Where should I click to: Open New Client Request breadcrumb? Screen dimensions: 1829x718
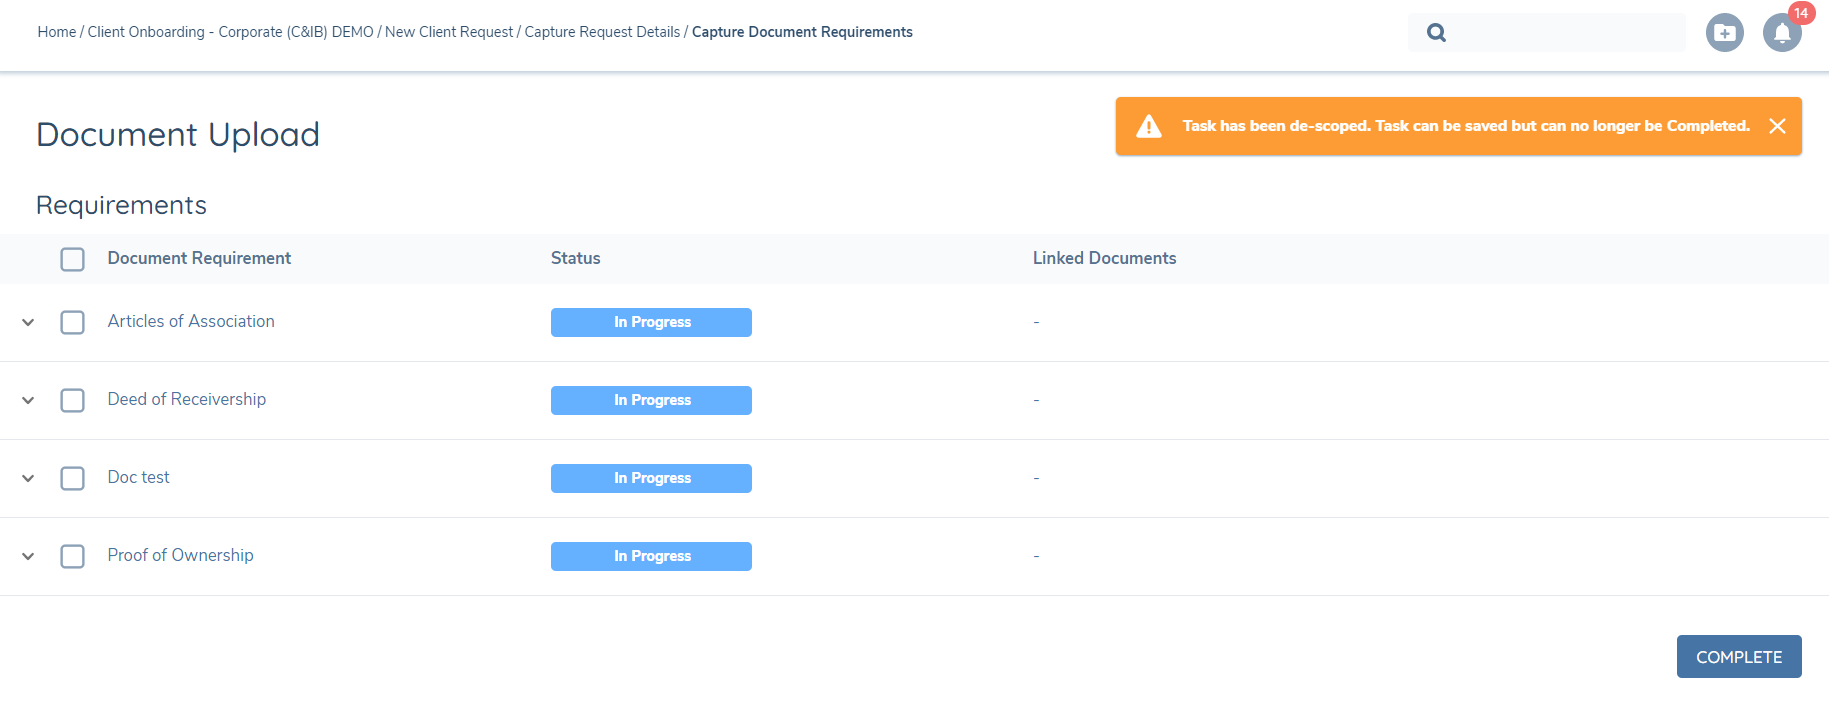(x=448, y=32)
